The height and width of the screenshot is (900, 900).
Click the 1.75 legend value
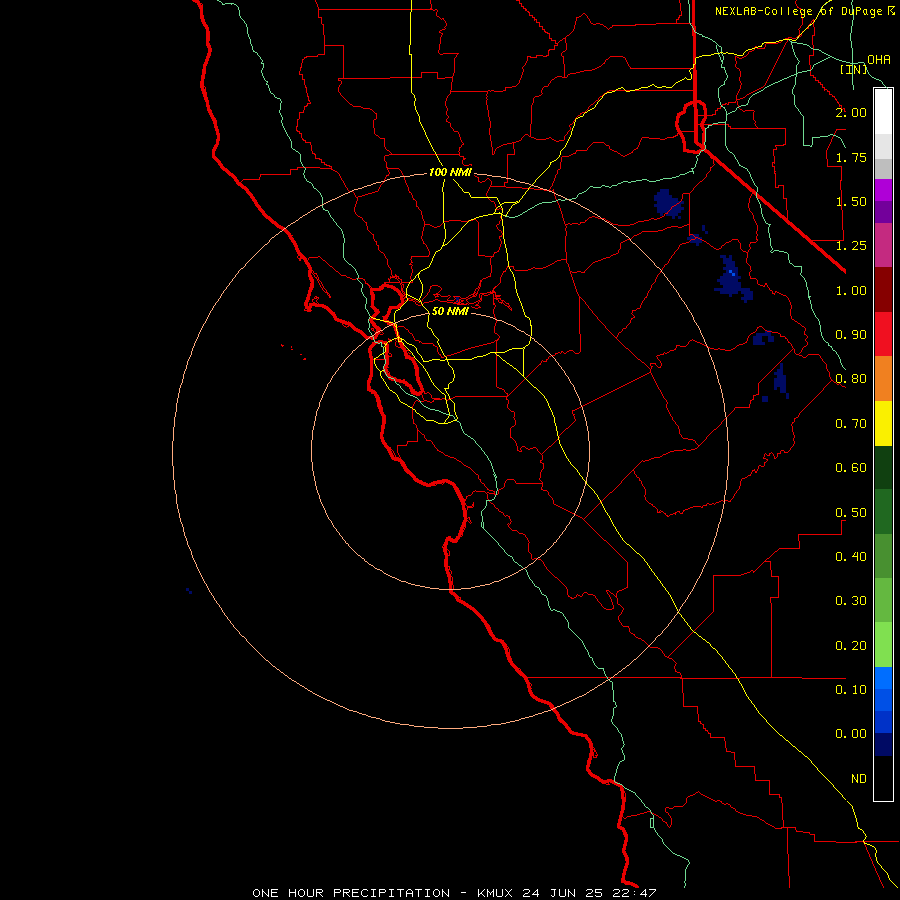[851, 157]
